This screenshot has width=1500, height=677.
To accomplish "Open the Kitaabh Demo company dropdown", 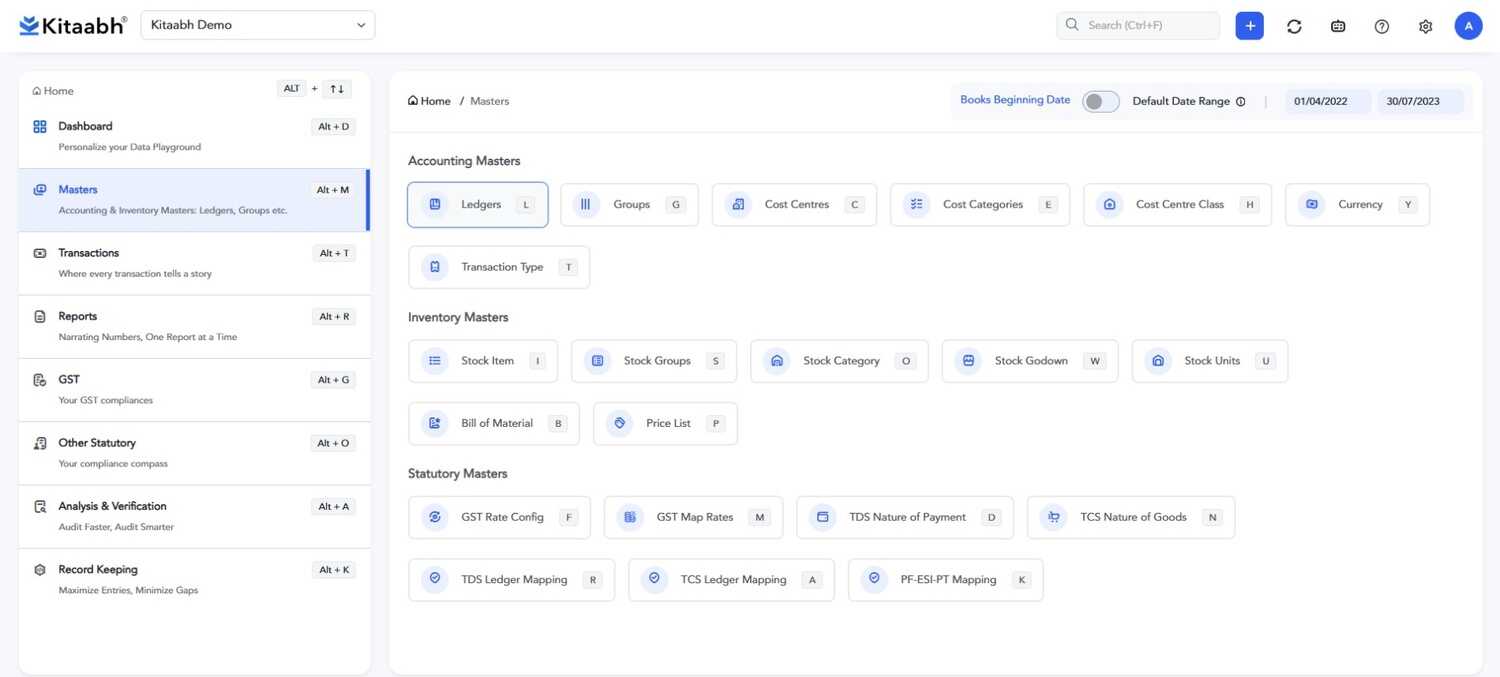I will [x=258, y=25].
